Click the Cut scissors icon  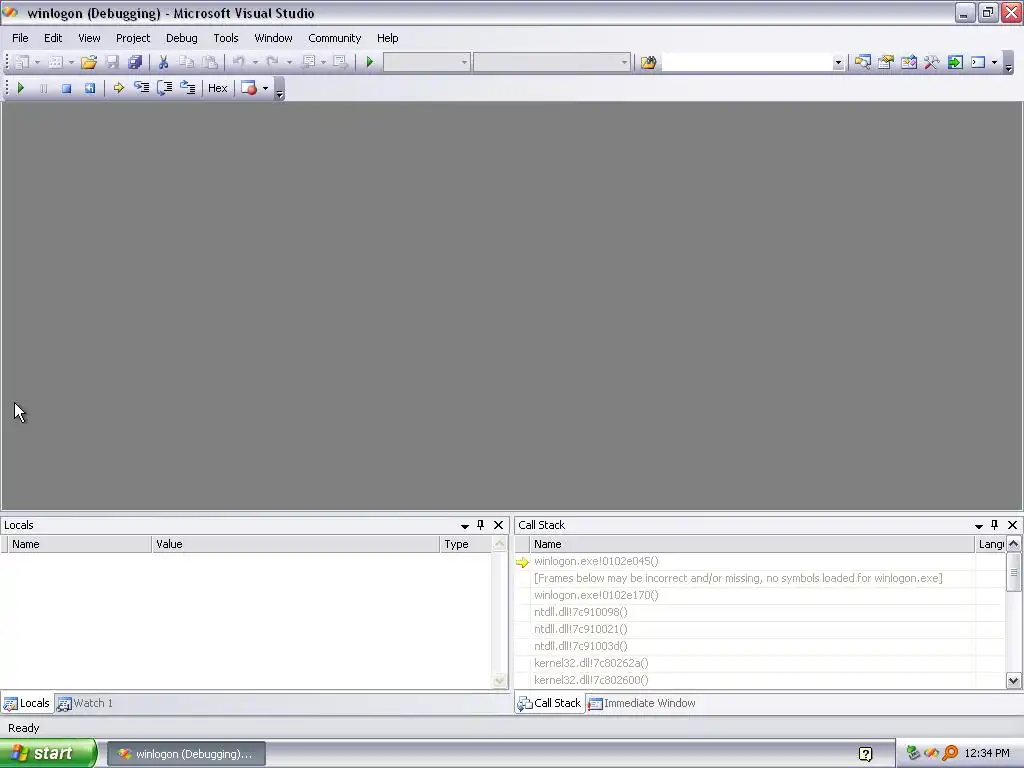163,62
